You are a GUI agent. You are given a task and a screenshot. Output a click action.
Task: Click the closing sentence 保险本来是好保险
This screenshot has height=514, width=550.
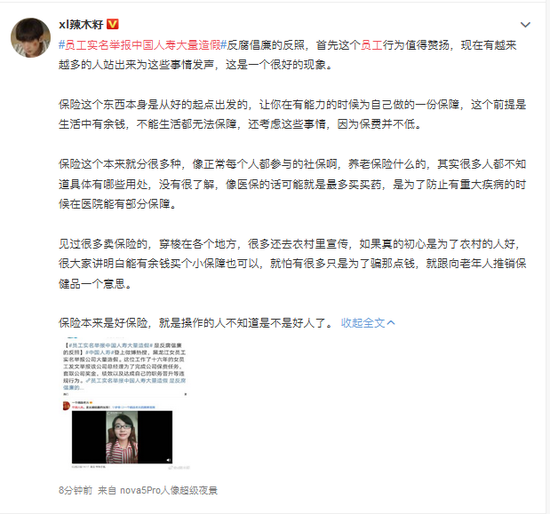195,323
